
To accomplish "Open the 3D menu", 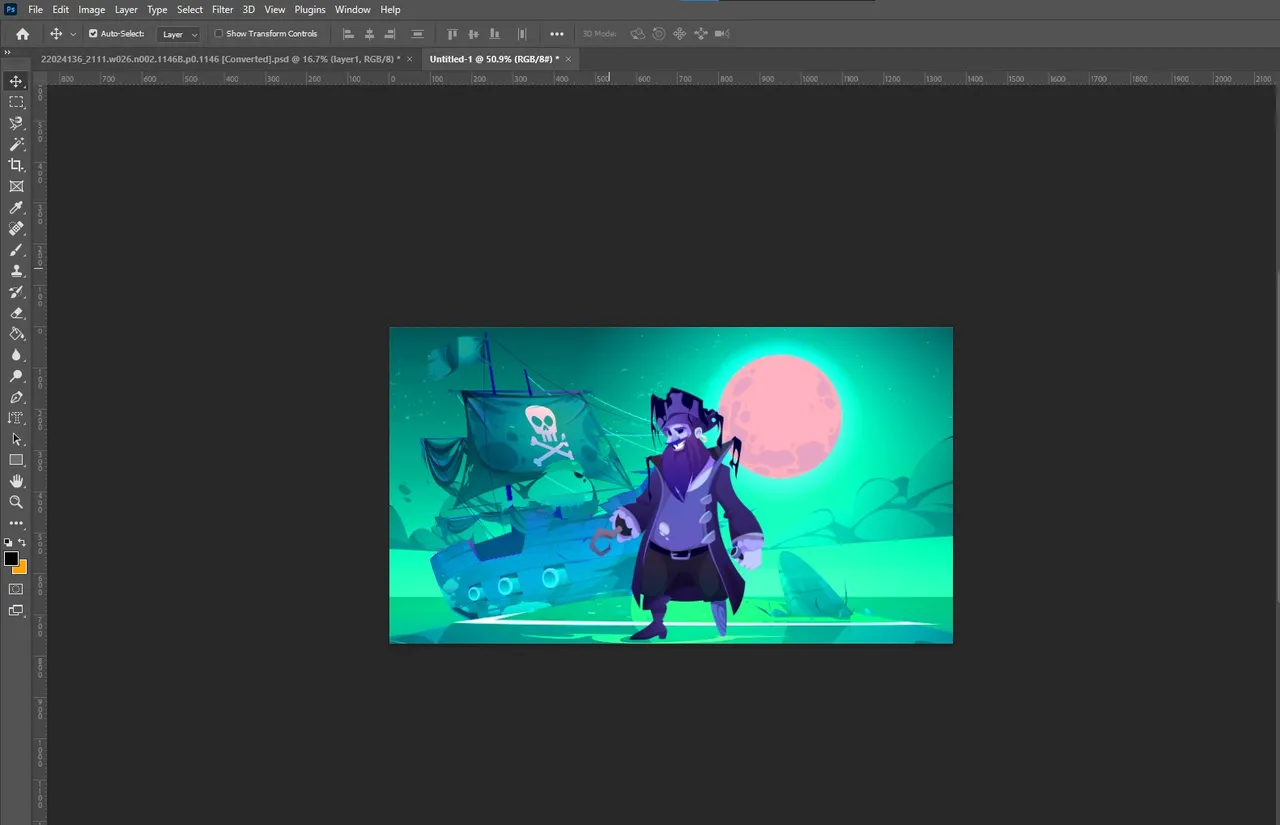I will pyautogui.click(x=249, y=9).
